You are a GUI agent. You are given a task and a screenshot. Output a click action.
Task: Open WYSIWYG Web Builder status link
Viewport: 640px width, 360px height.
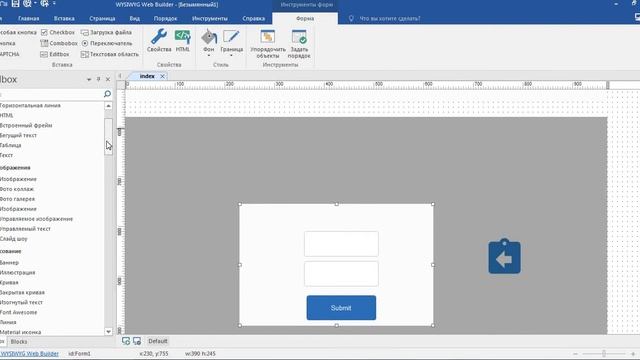(30, 353)
